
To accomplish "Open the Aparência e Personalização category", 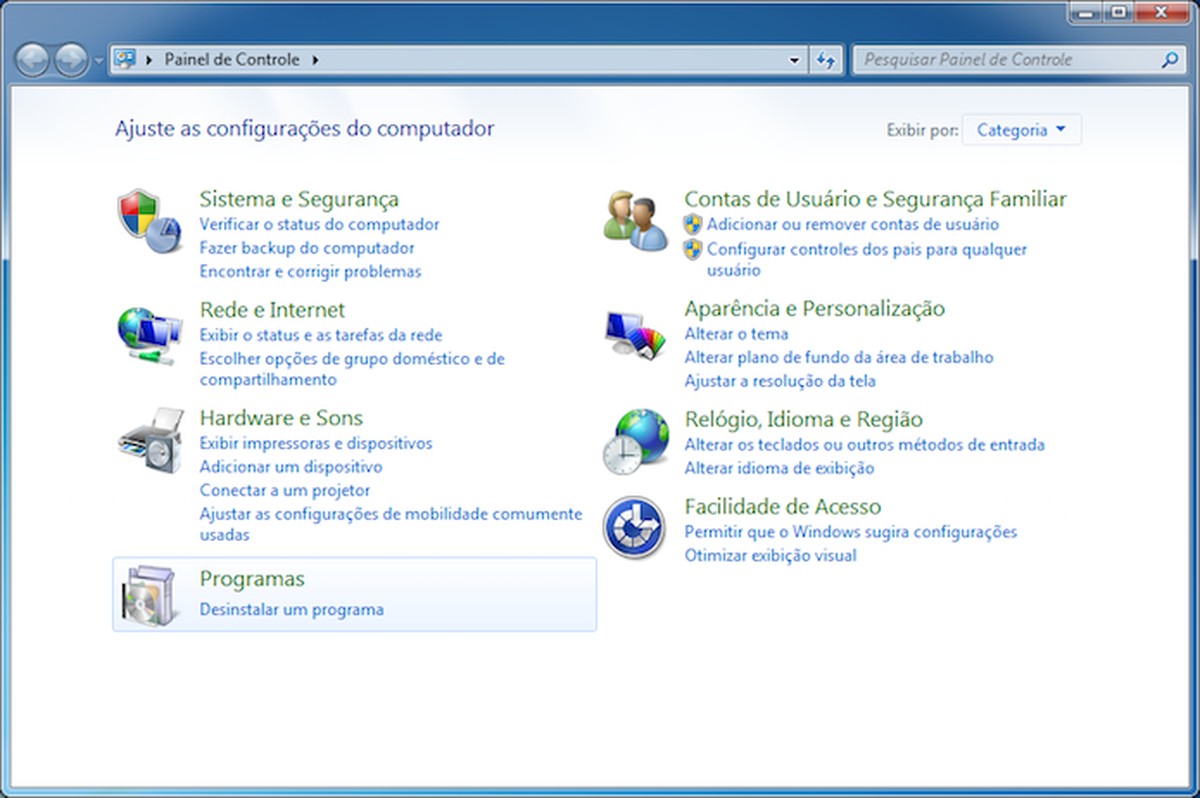I will [x=815, y=308].
